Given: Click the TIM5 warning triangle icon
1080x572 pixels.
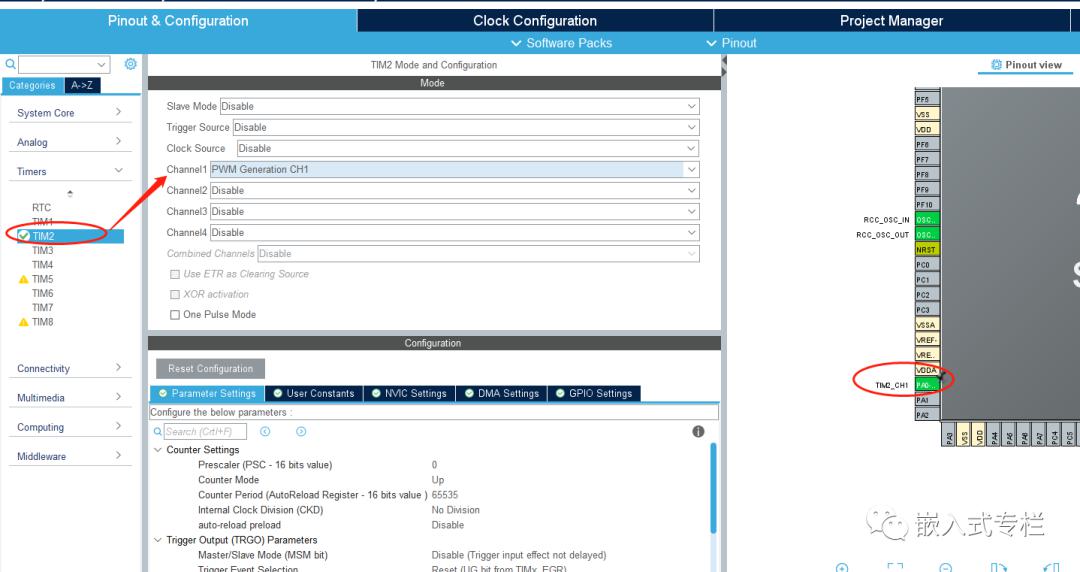Looking at the screenshot, I should click(23, 279).
